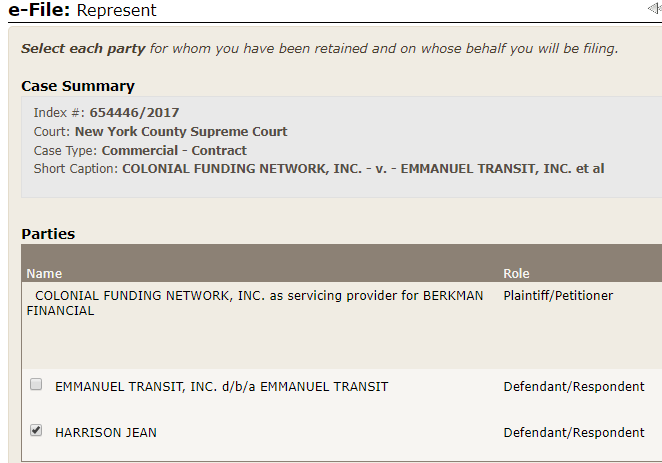Click the back arrow icon beside the e-File heading
Screen dimensions: 662x463
tap(654, 9)
